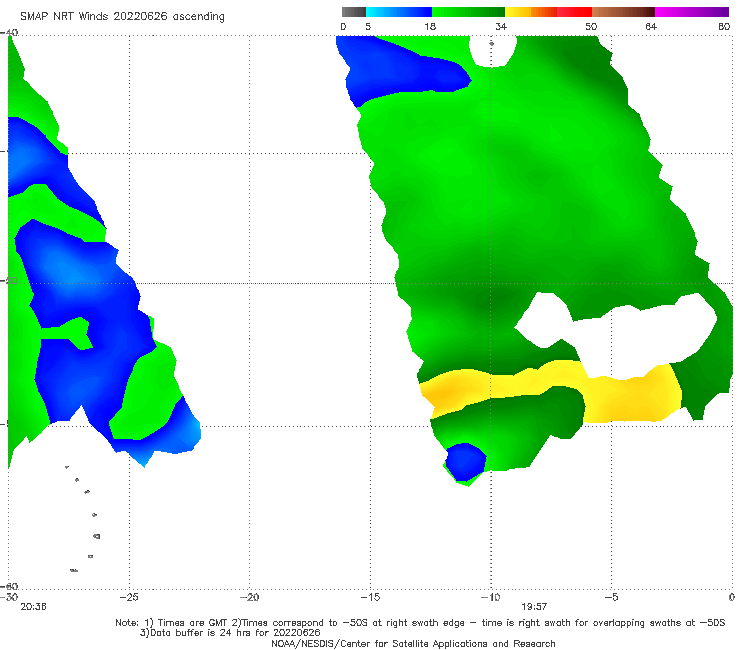The height and width of the screenshot is (650, 740).
Task: Click the longitude label '-30'
Action: pos(9,597)
